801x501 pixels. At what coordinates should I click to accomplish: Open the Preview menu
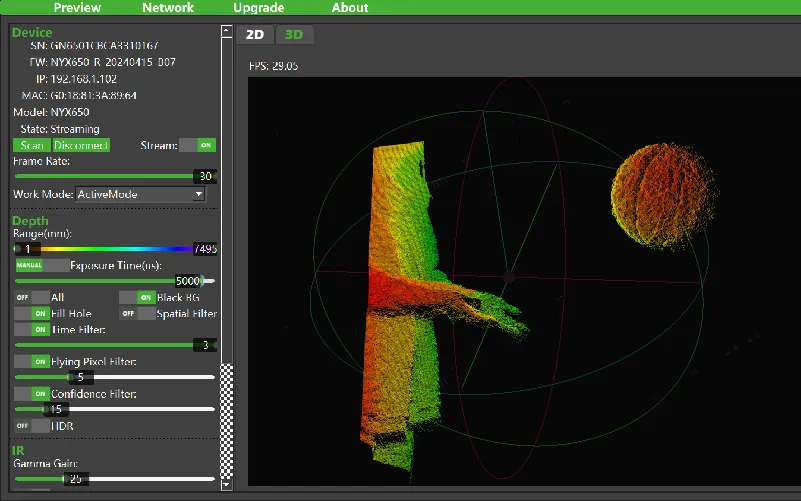click(77, 8)
